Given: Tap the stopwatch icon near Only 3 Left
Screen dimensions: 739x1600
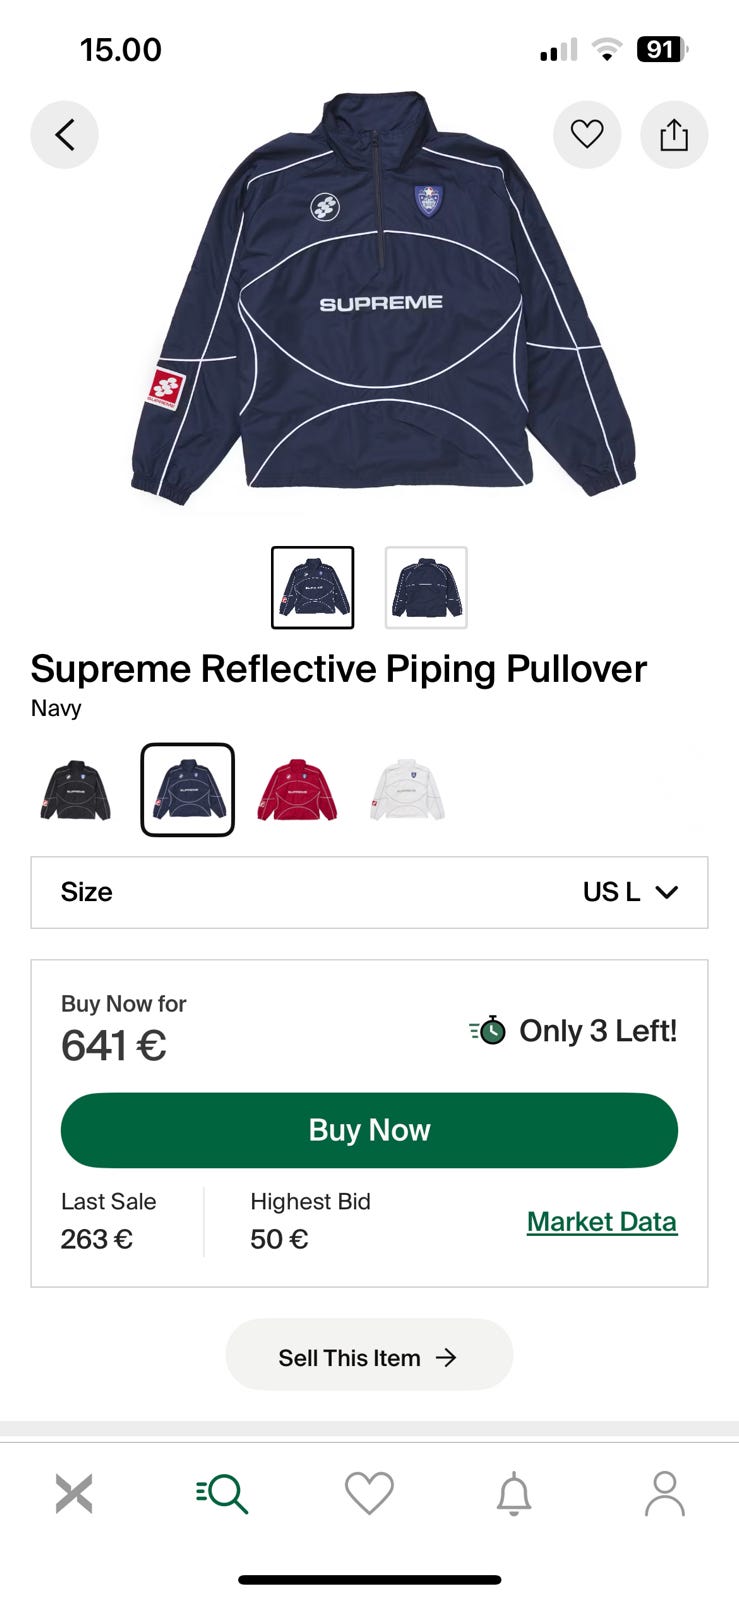Looking at the screenshot, I should click(488, 1030).
